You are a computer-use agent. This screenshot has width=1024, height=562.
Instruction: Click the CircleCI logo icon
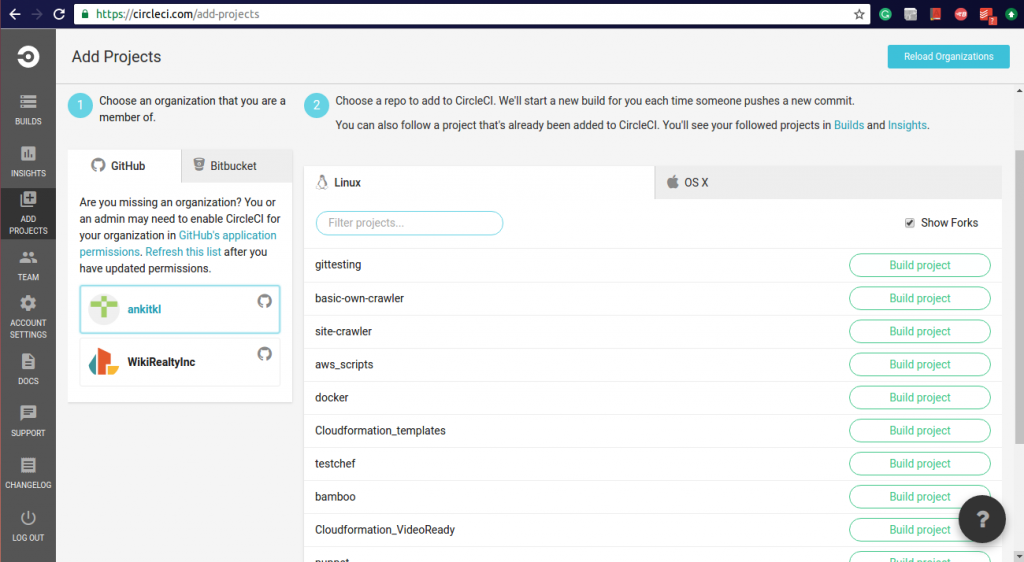[28, 58]
